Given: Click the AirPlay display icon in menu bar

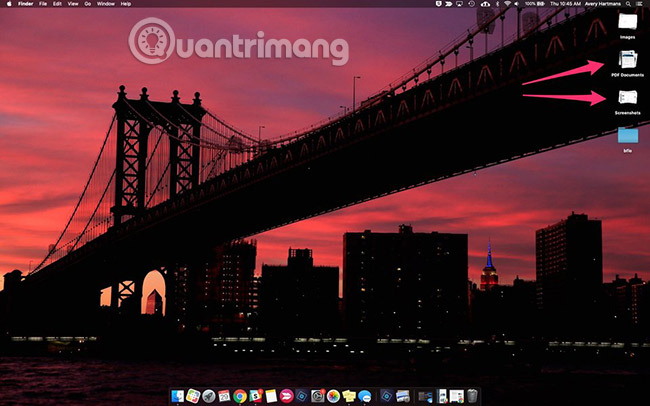Looking at the screenshot, I should point(460,4).
